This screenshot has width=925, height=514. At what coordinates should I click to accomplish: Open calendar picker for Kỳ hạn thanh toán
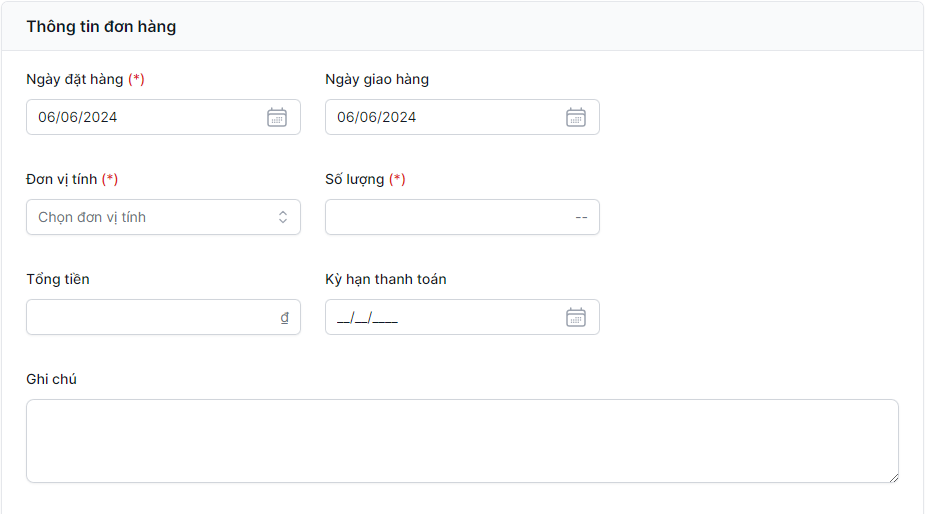(576, 317)
